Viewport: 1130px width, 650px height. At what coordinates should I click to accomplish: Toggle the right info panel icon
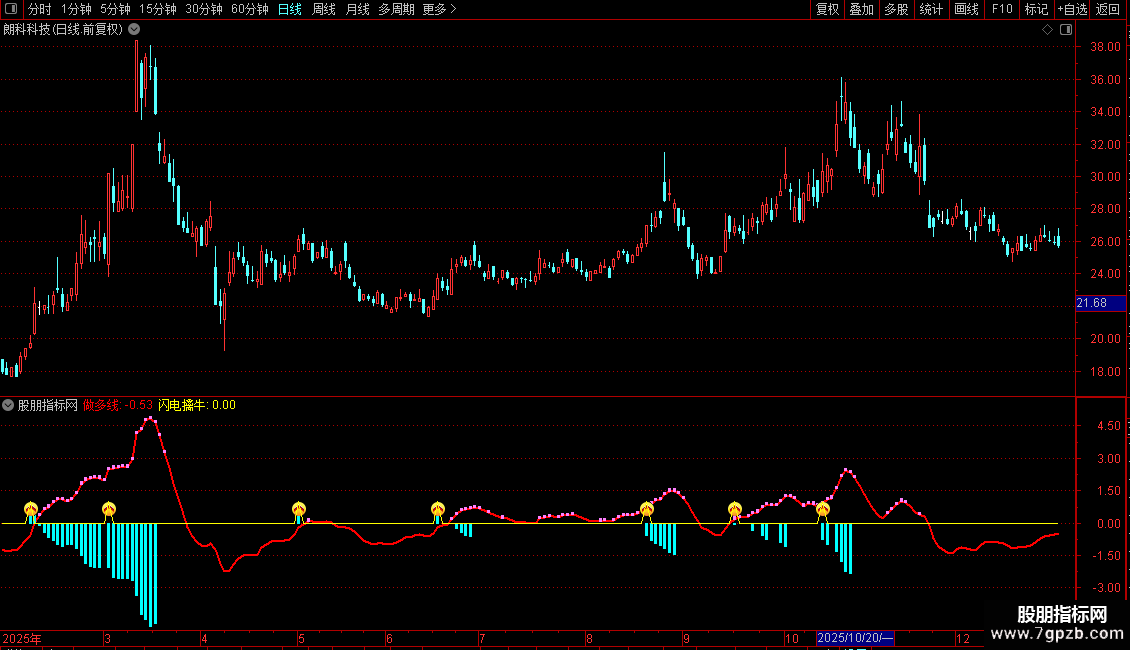1066,30
